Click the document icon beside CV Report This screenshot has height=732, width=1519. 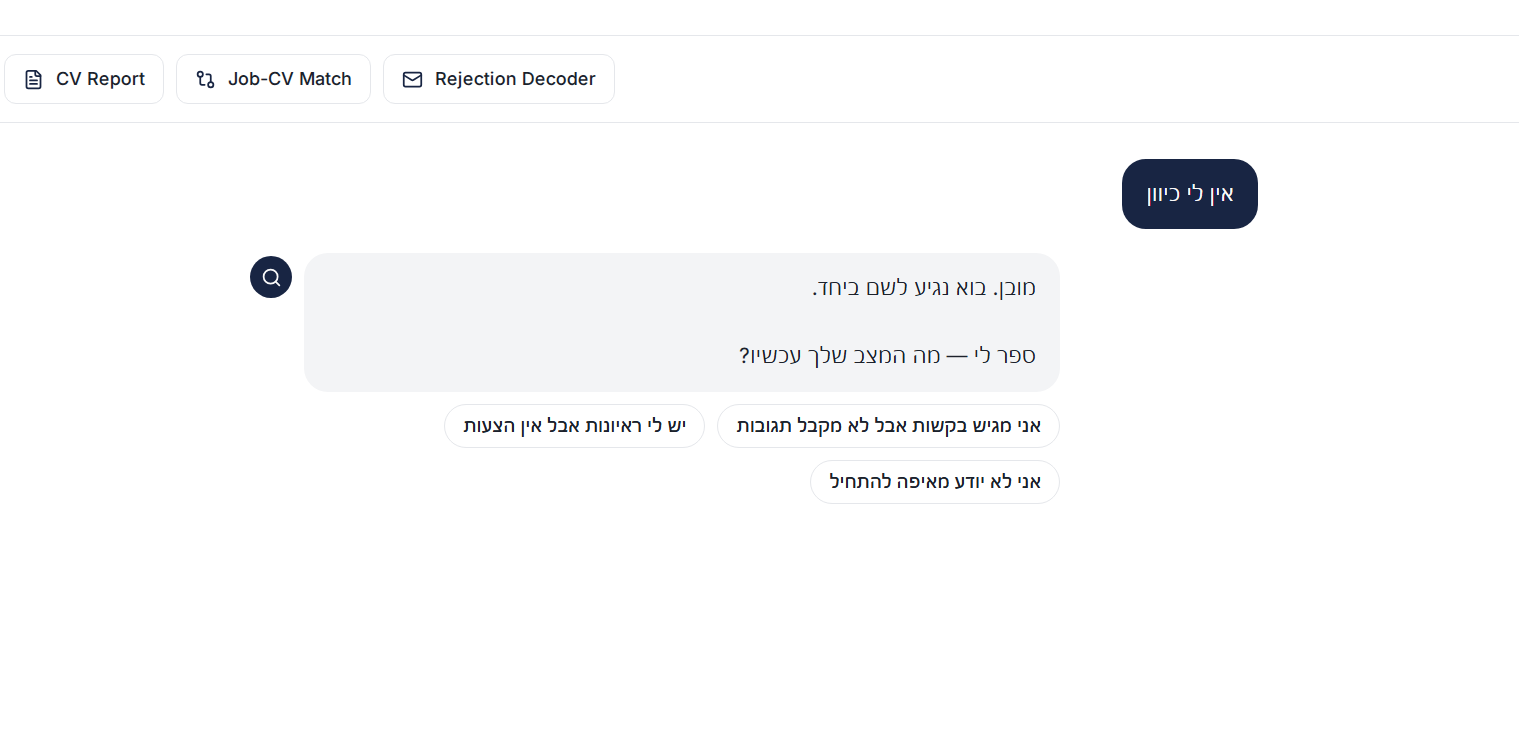click(34, 80)
